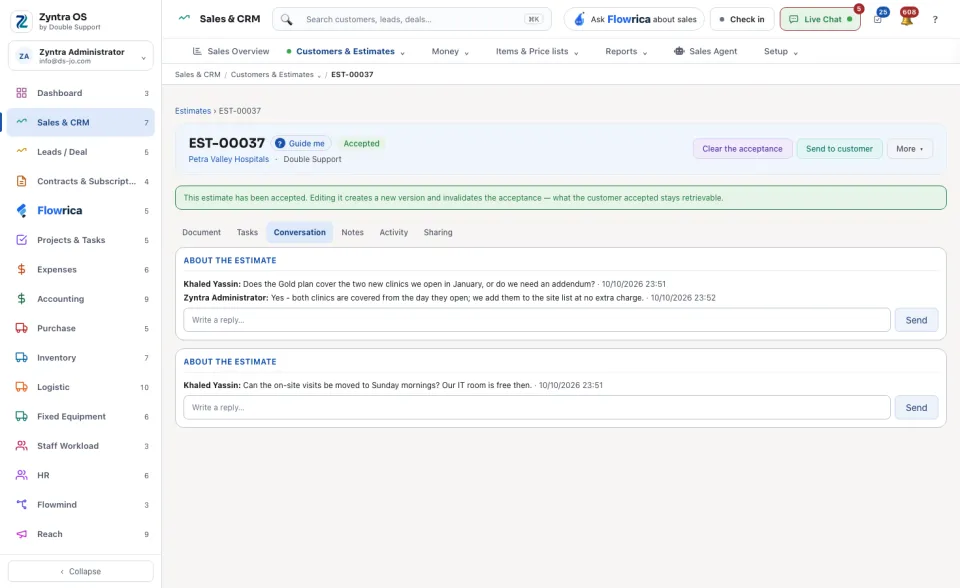Click the green accepted estimate notice banner

point(560,198)
